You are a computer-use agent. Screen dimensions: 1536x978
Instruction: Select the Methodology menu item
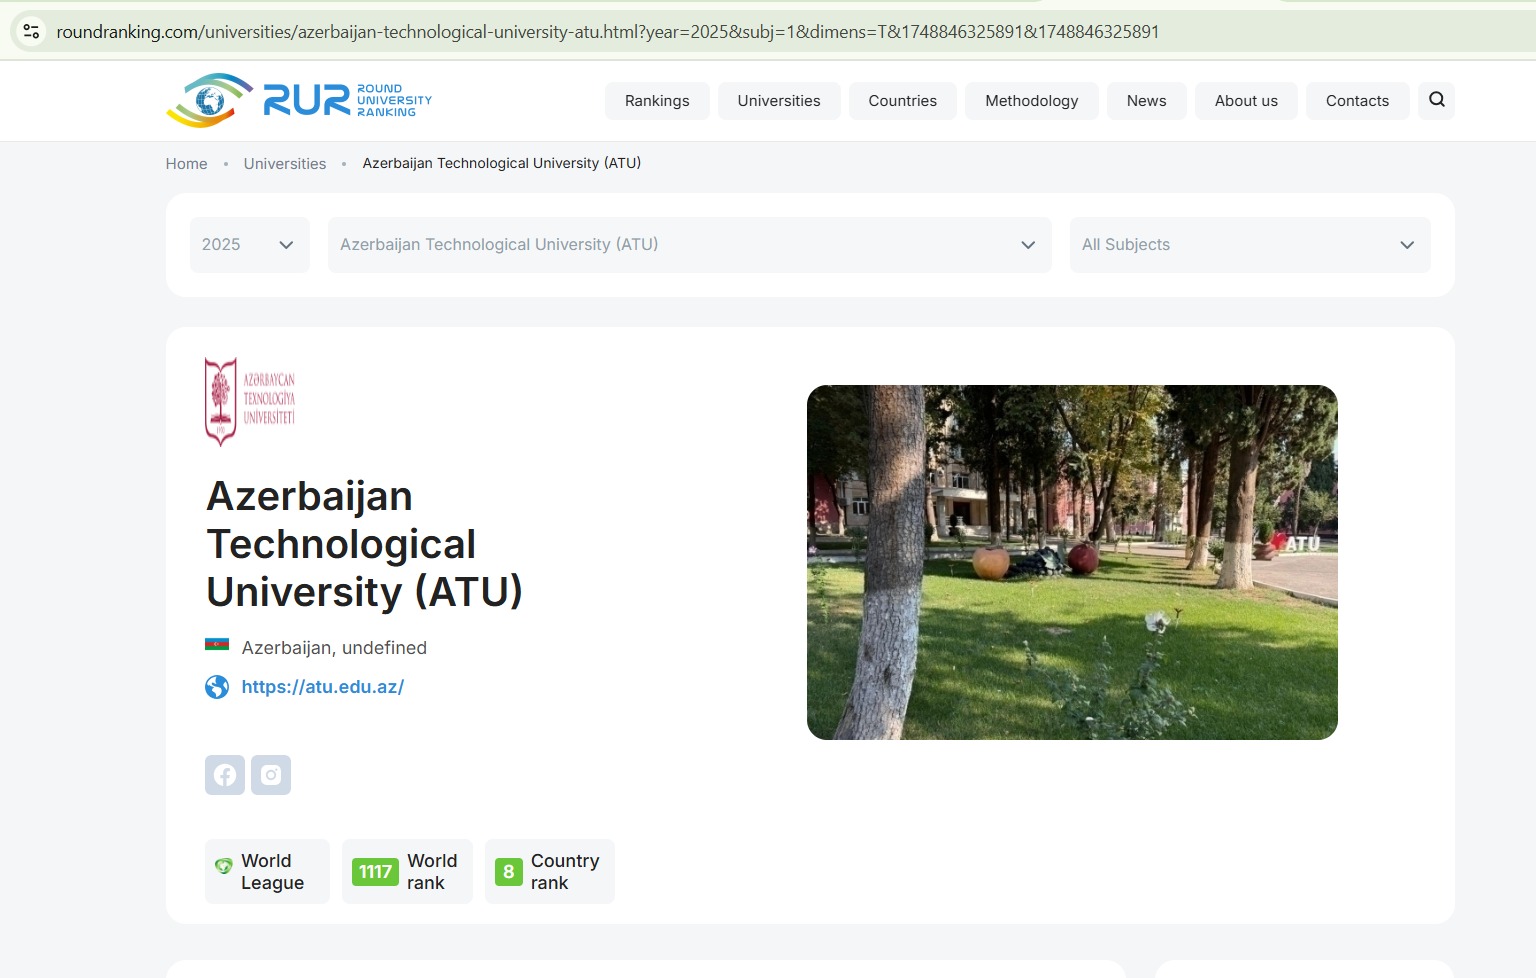tap(1032, 101)
